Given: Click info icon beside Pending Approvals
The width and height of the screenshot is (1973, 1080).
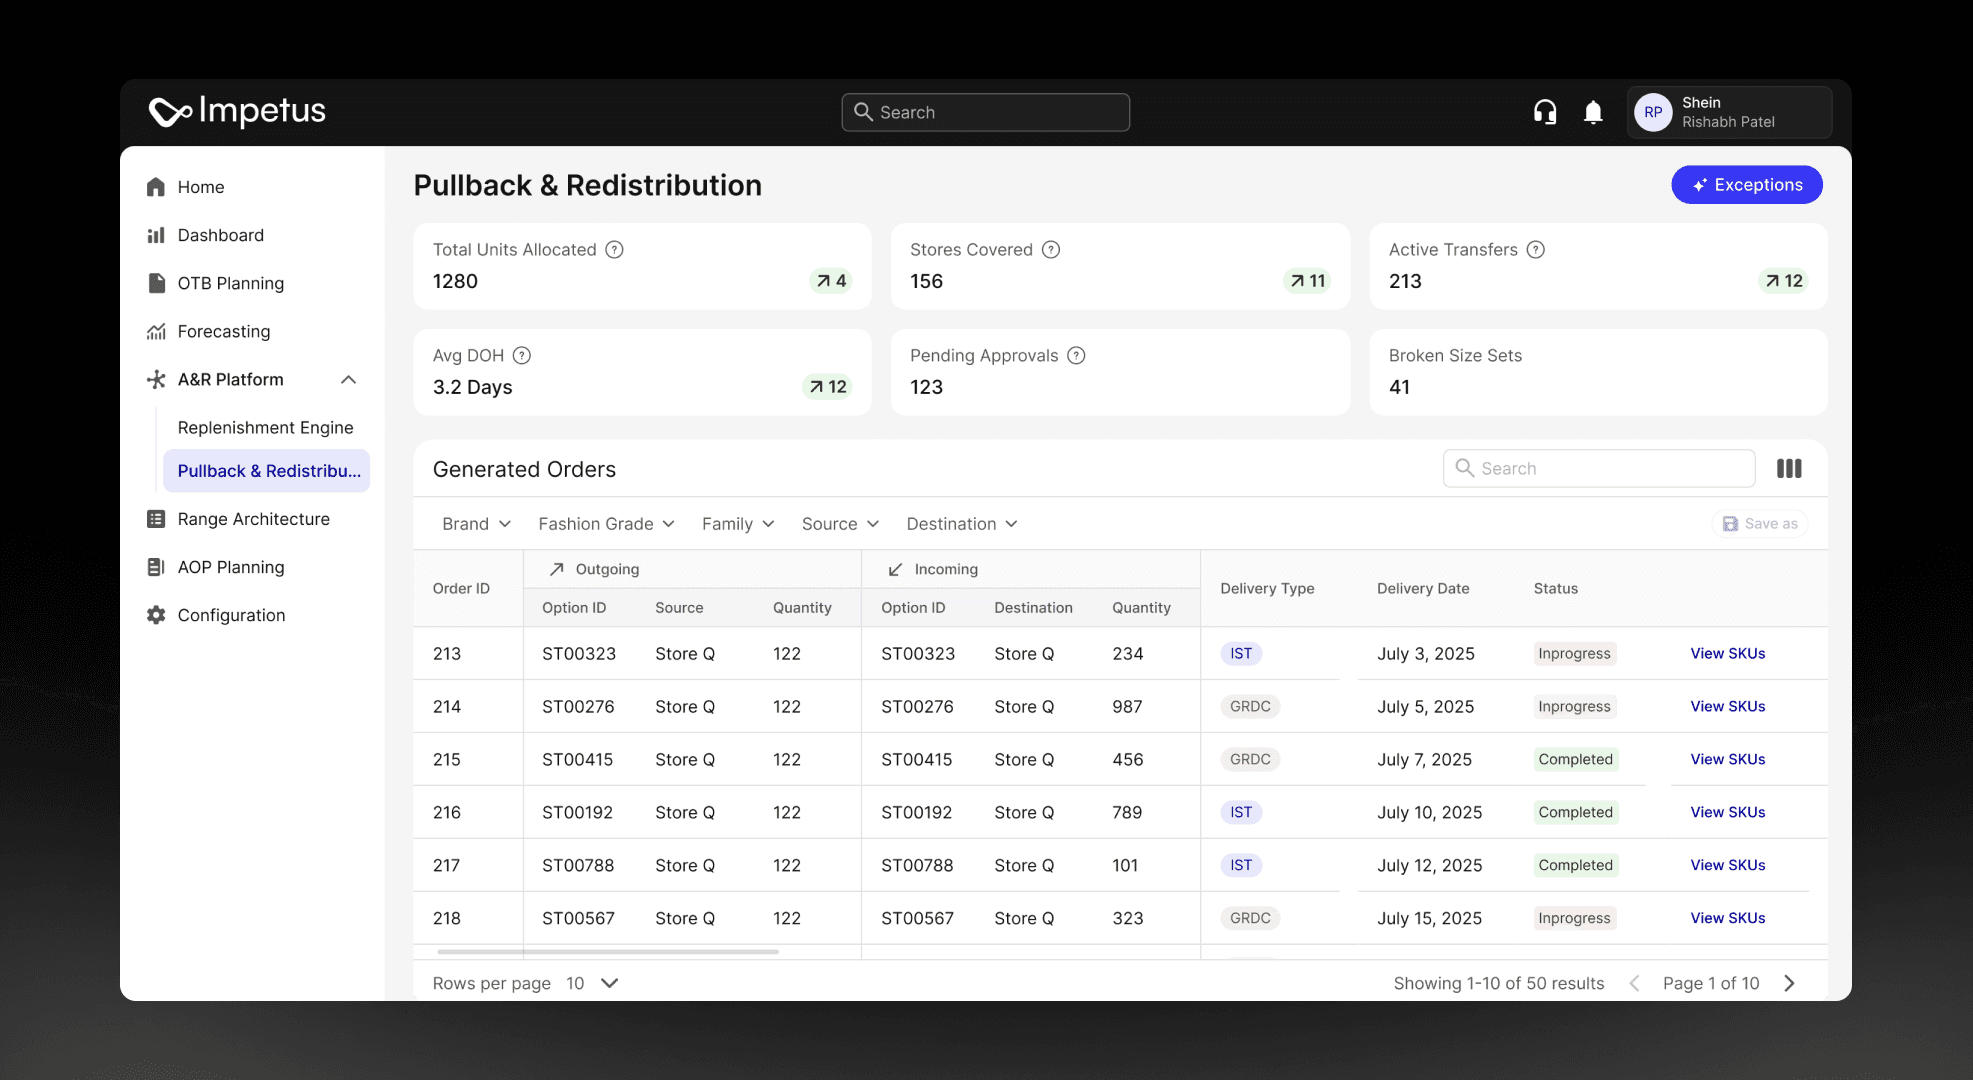Looking at the screenshot, I should tap(1076, 356).
